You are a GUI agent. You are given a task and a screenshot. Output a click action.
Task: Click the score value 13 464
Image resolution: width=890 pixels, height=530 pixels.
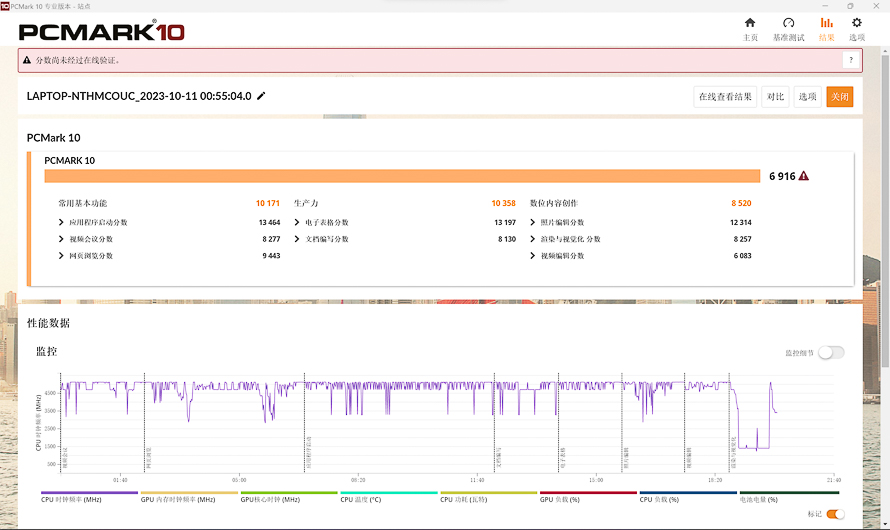click(269, 222)
